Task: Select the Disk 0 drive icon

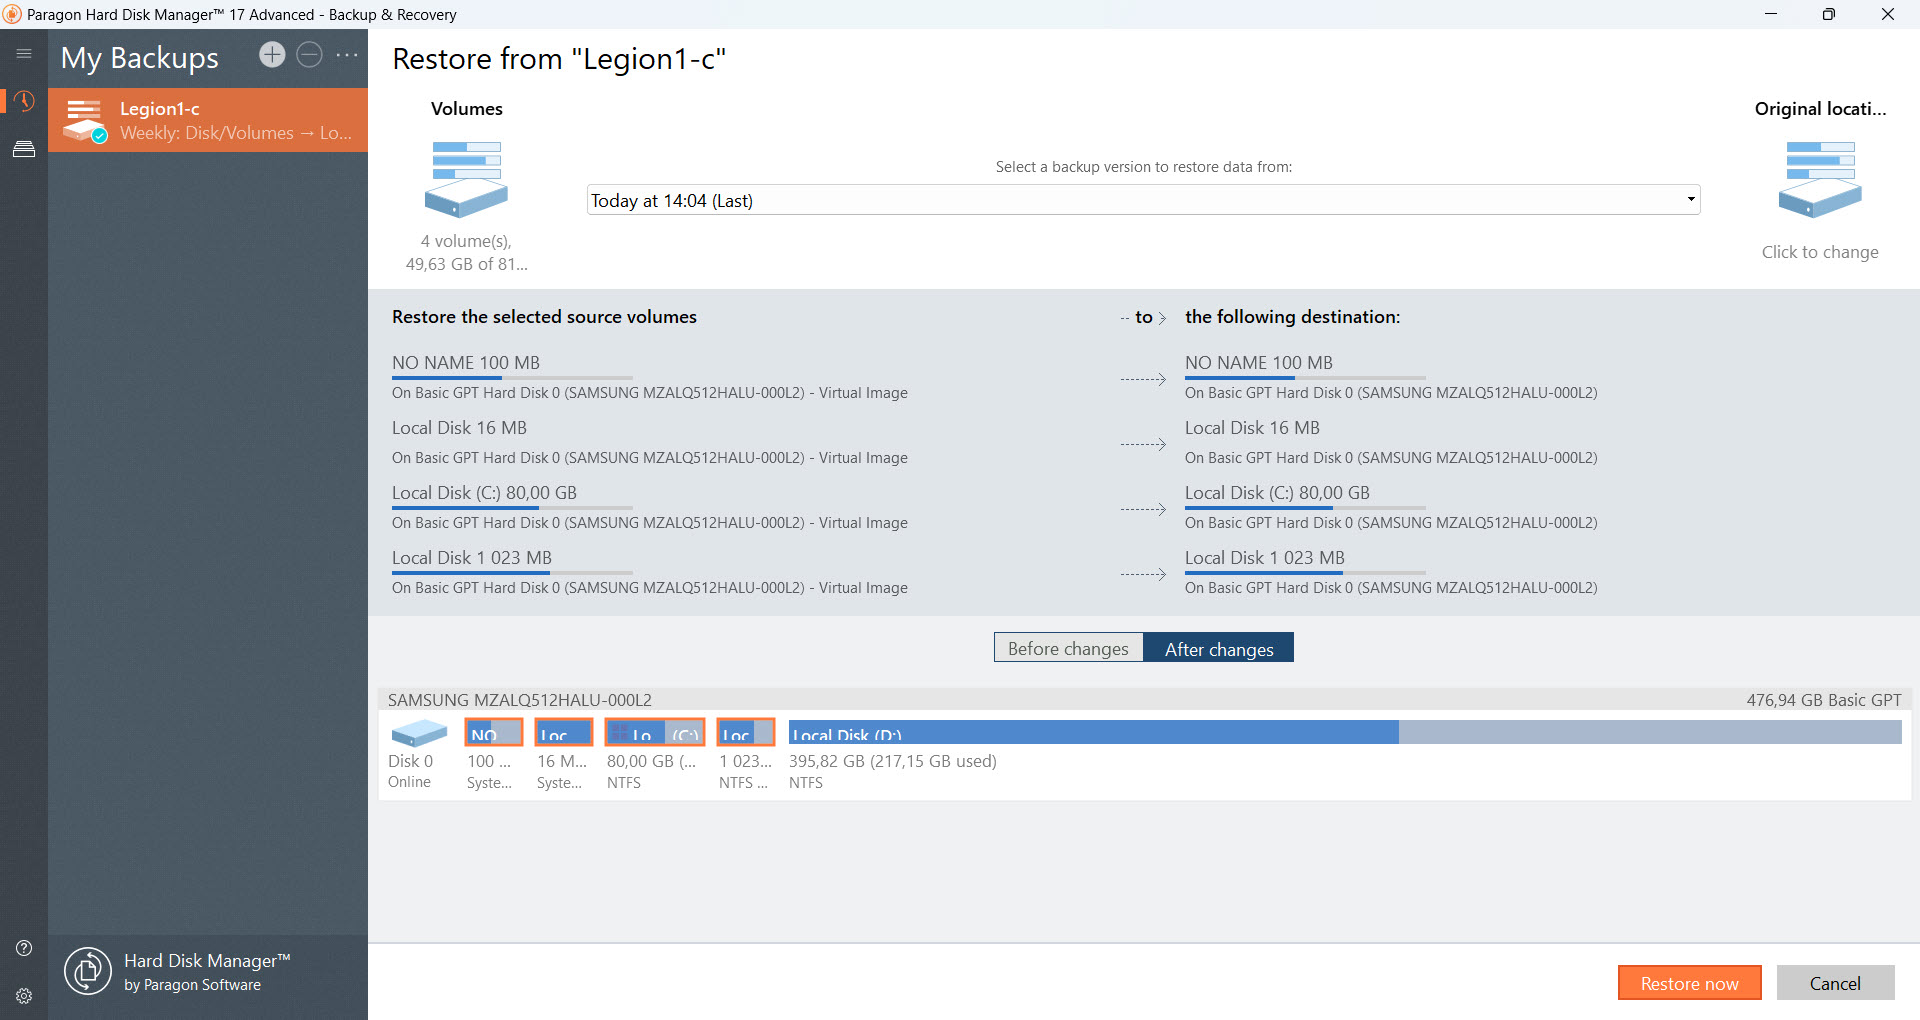Action: [419, 733]
